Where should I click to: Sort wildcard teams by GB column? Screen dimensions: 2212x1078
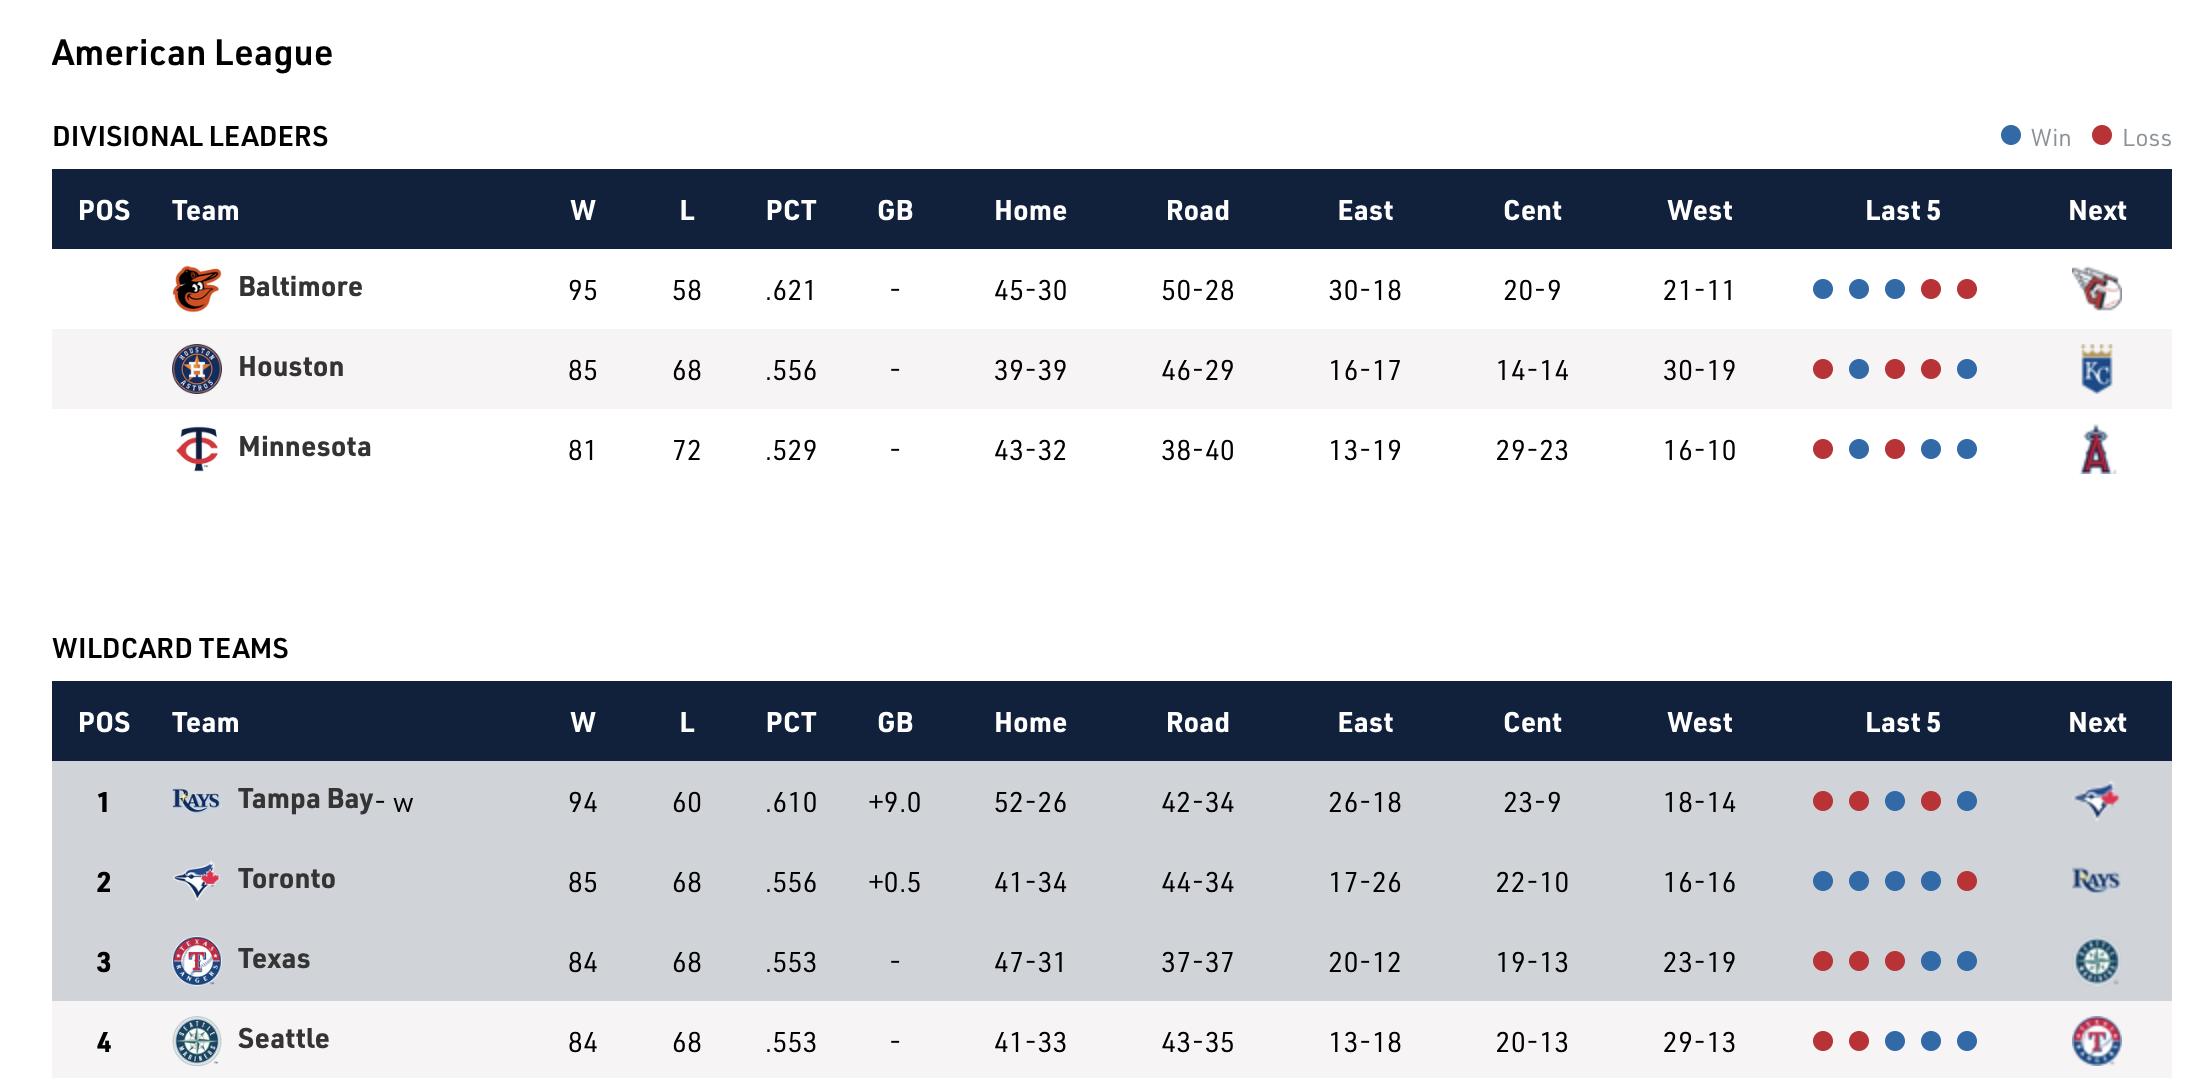point(895,722)
